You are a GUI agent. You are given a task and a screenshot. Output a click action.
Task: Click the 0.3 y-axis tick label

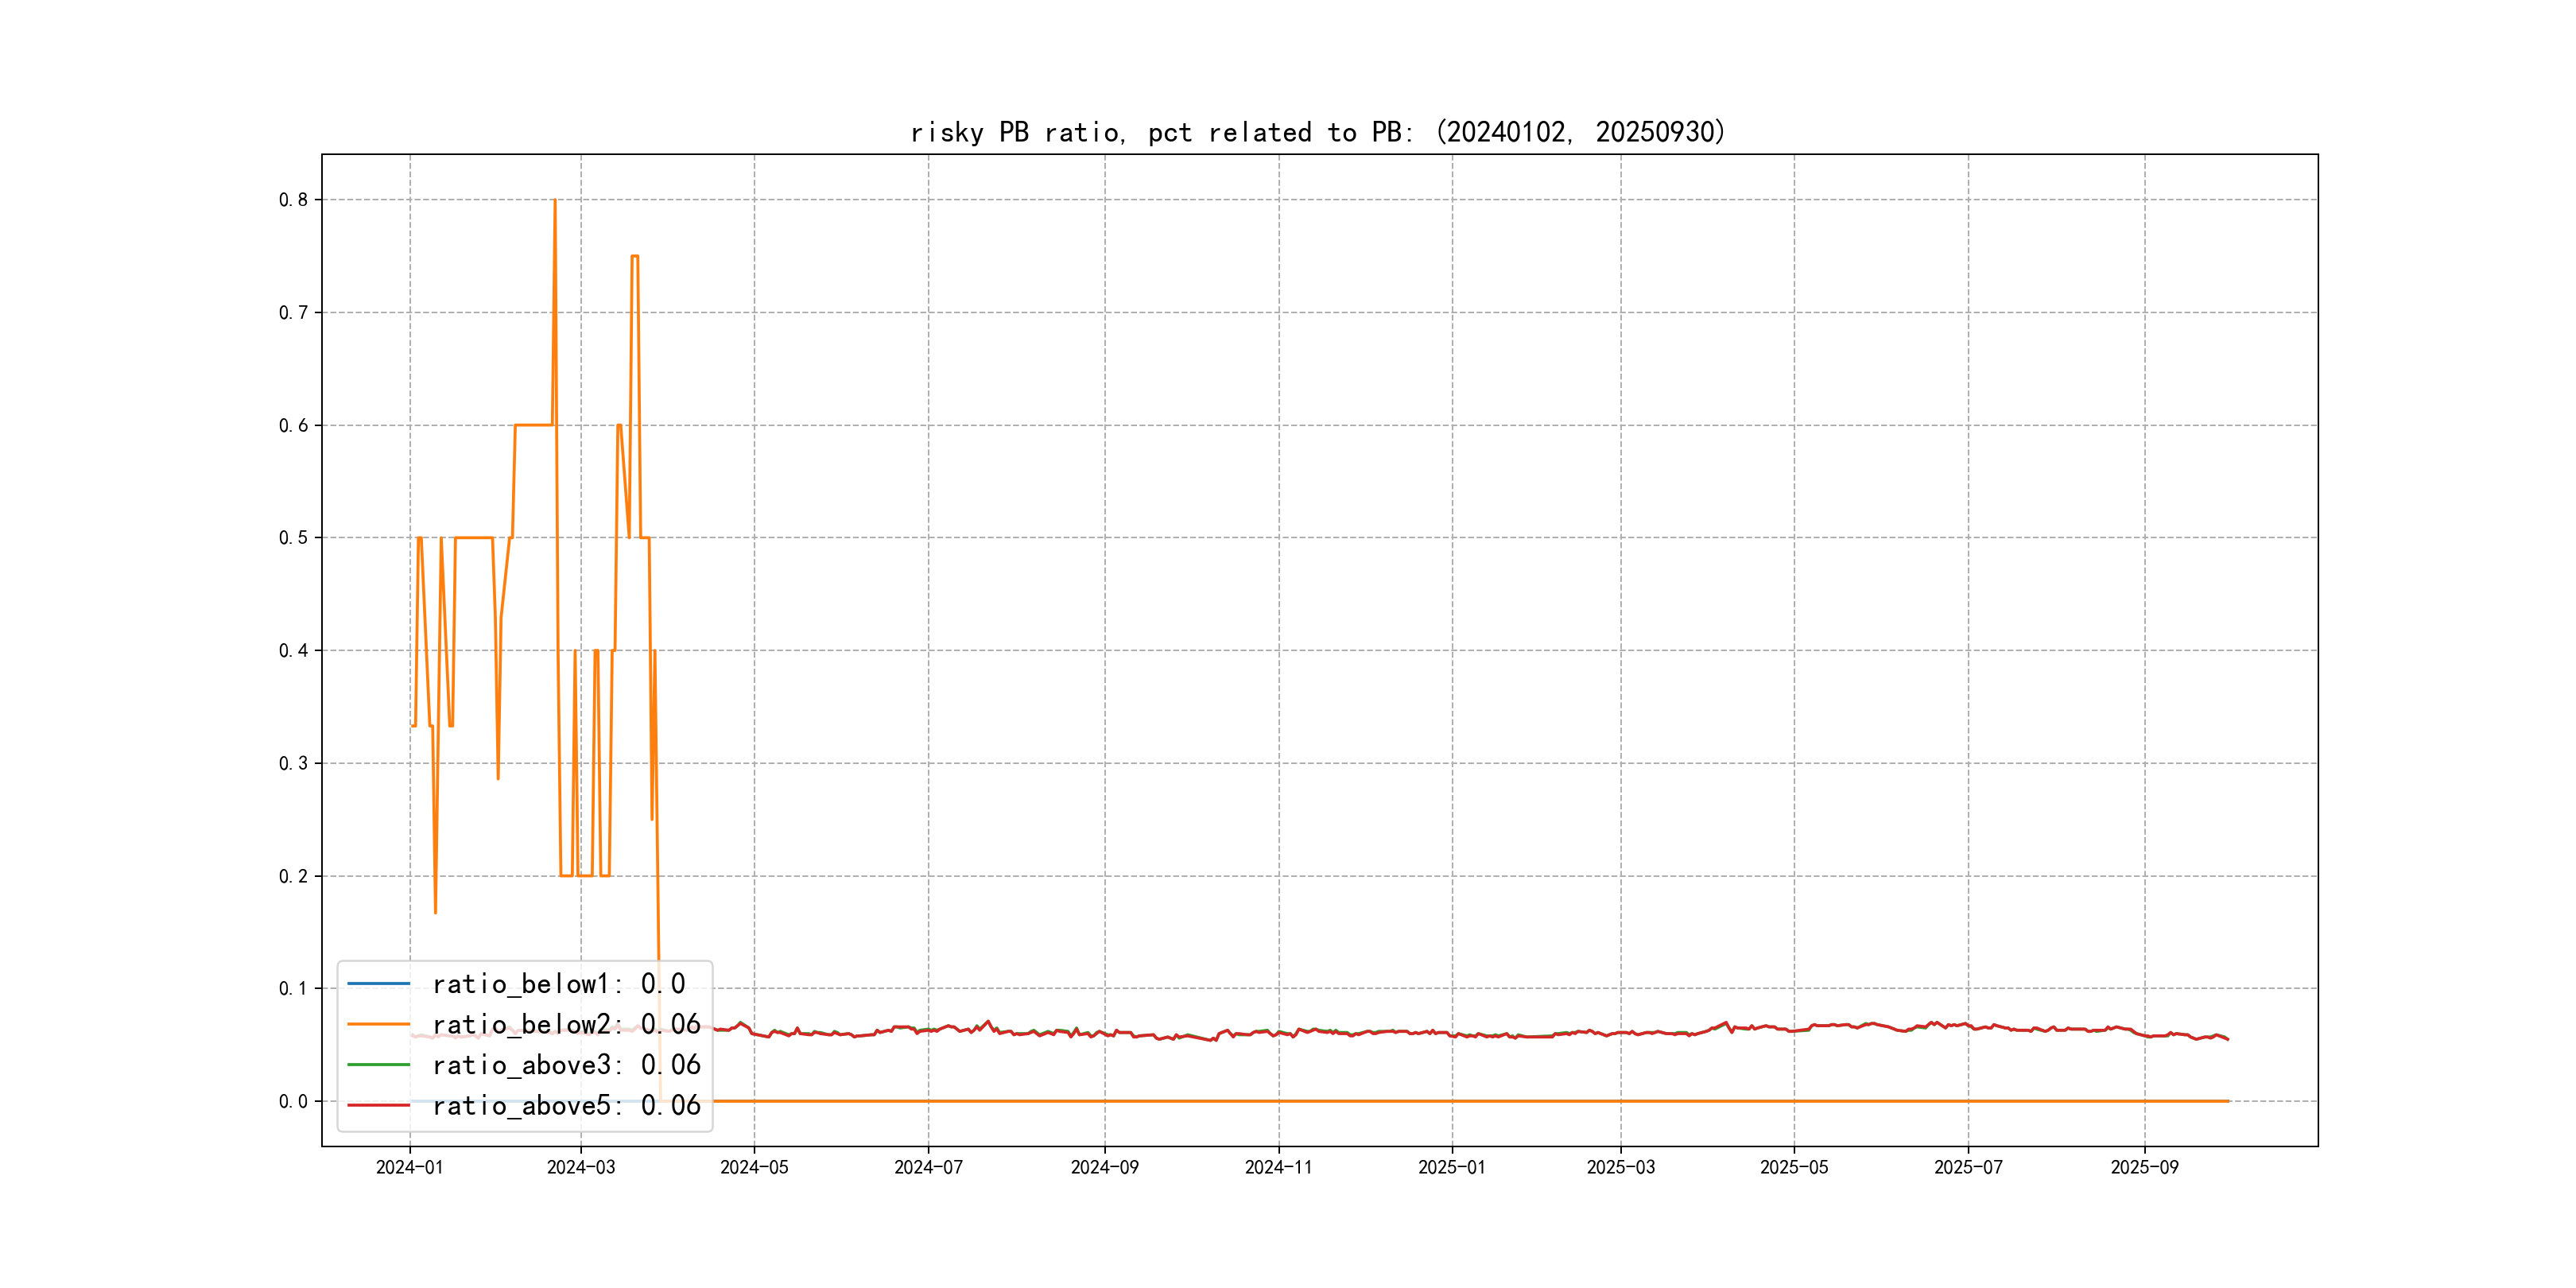[x=293, y=764]
